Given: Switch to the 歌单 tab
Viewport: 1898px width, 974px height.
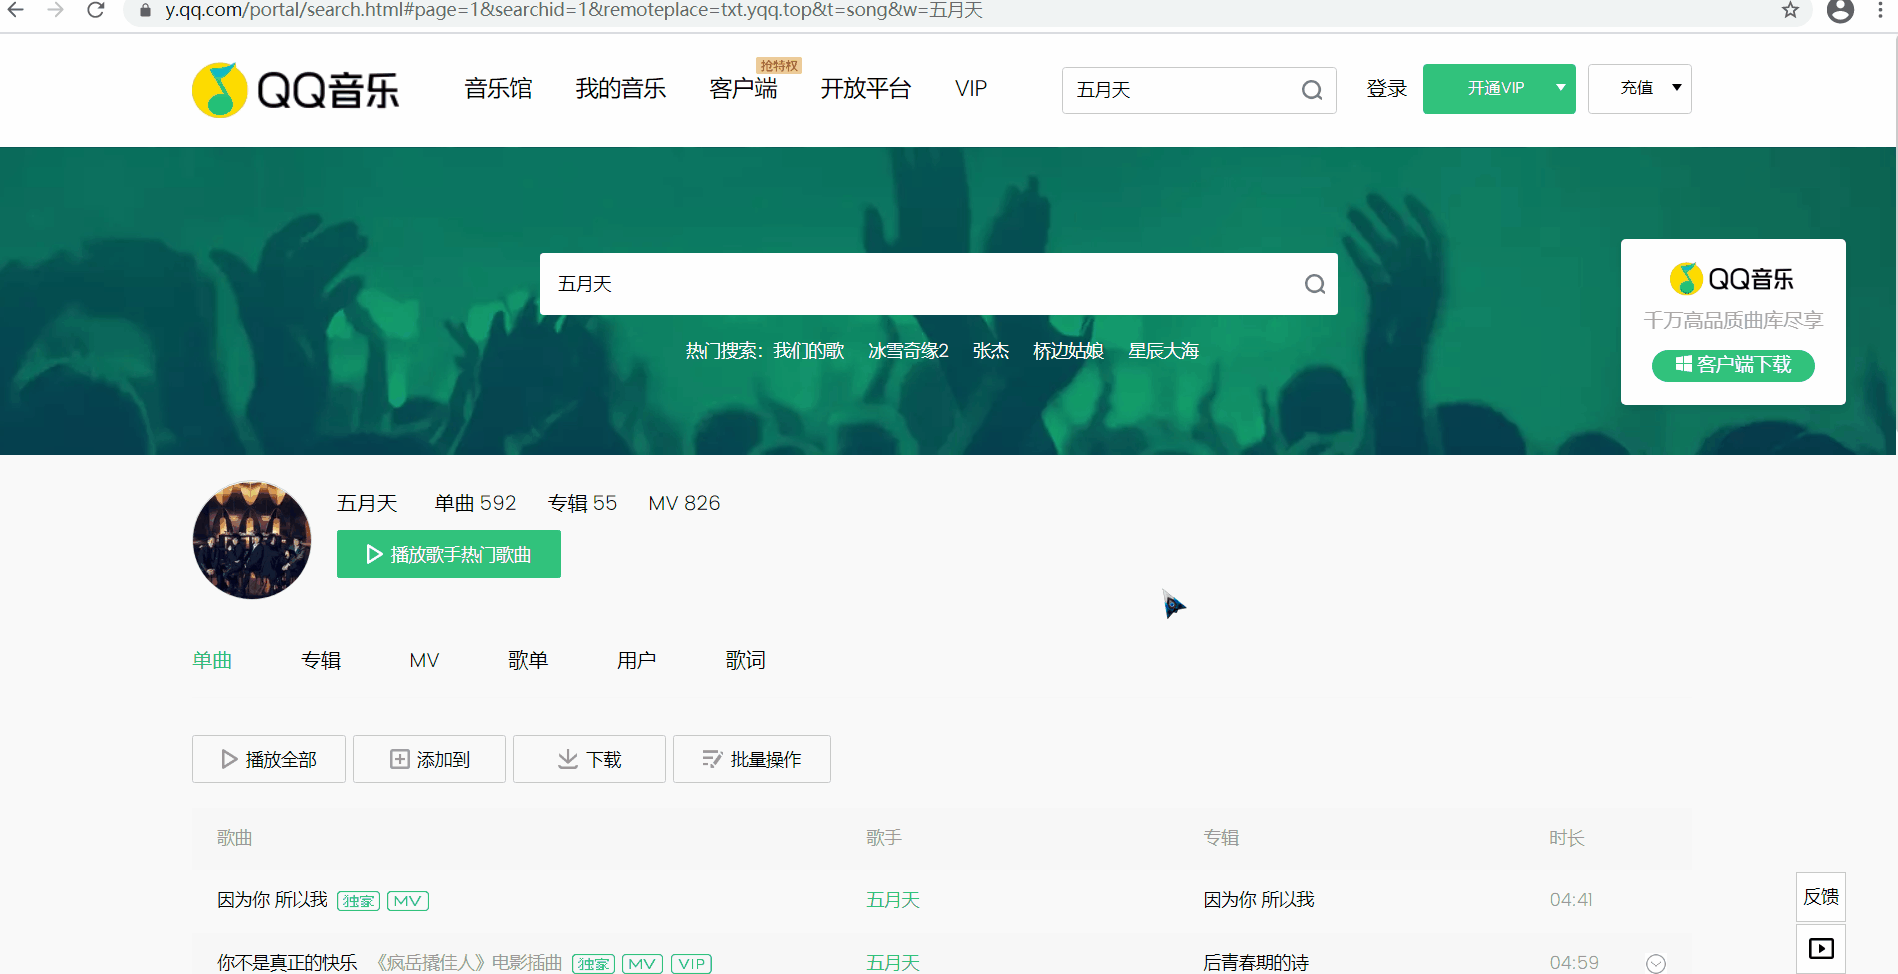Looking at the screenshot, I should pyautogui.click(x=528, y=660).
